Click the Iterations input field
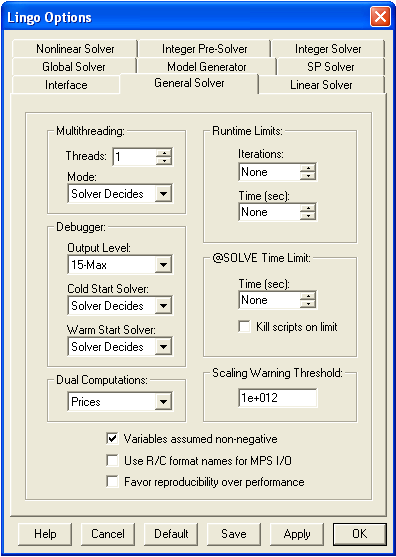The width and height of the screenshot is (396, 557). tap(269, 172)
